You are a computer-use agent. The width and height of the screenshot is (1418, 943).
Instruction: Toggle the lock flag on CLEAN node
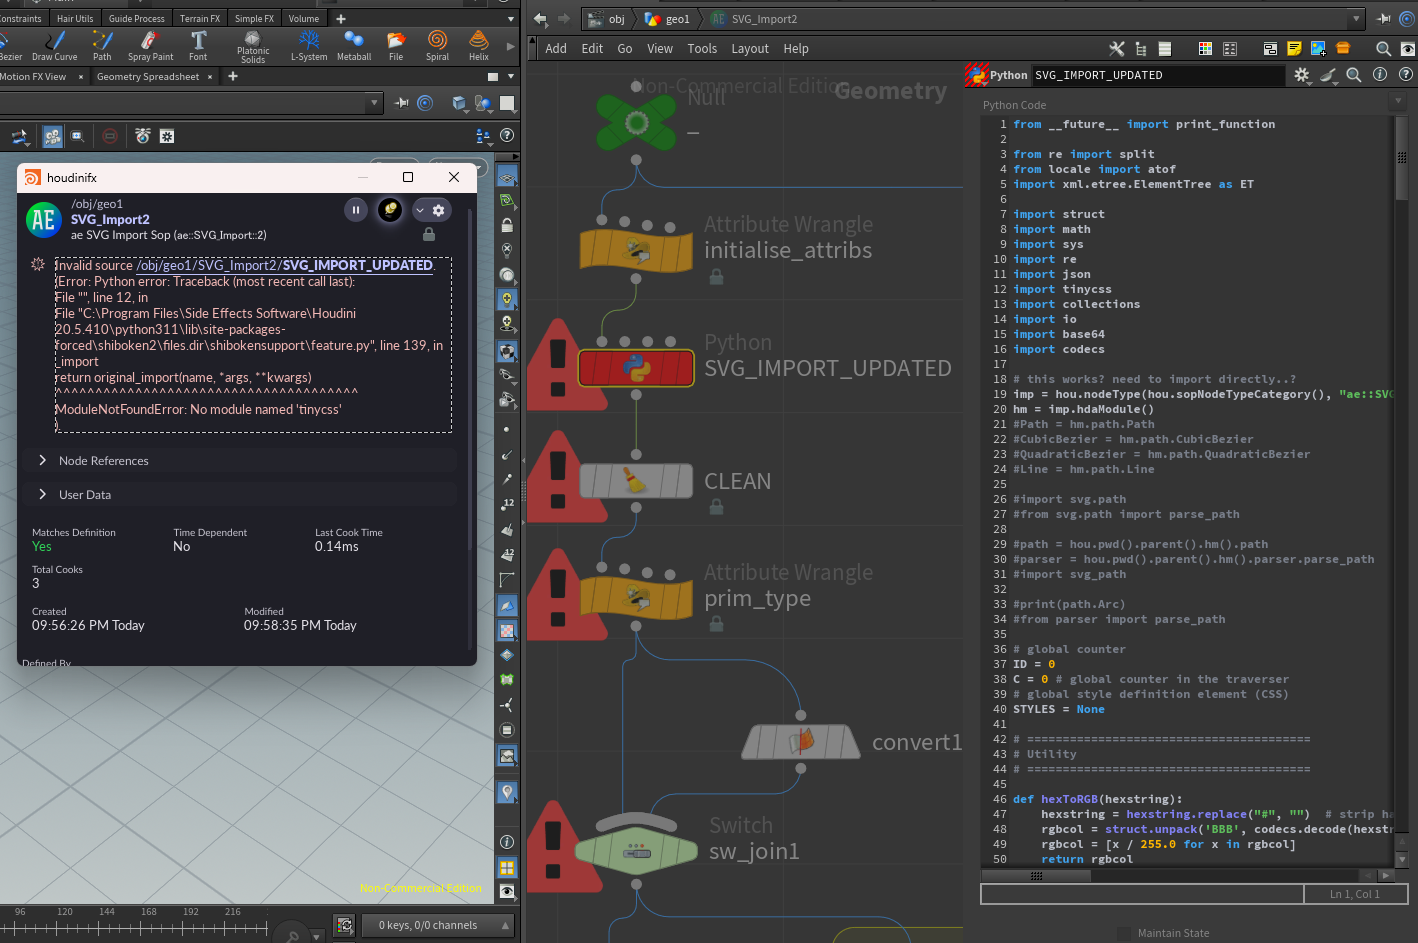click(x=716, y=507)
